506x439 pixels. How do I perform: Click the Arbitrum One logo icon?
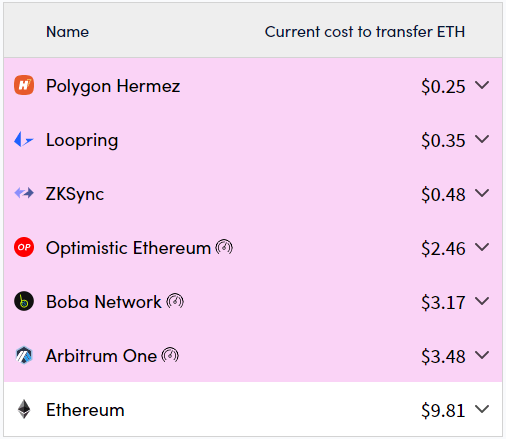click(24, 355)
